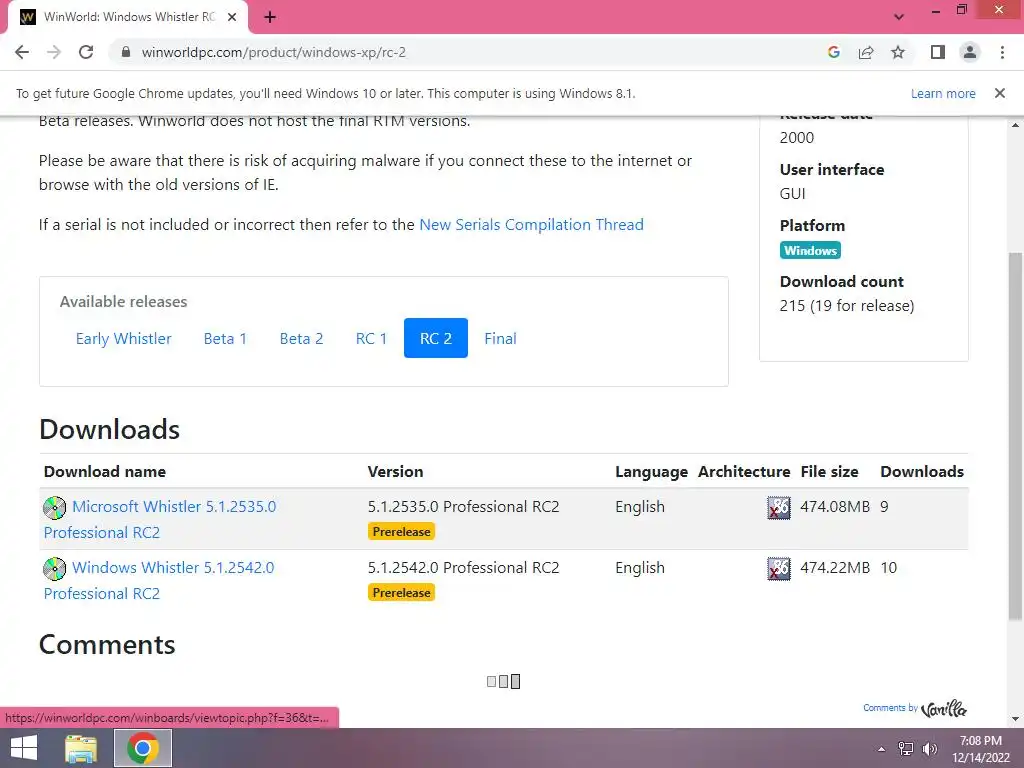The image size is (1024, 768).
Task: View site lock security info
Action: [x=126, y=52]
